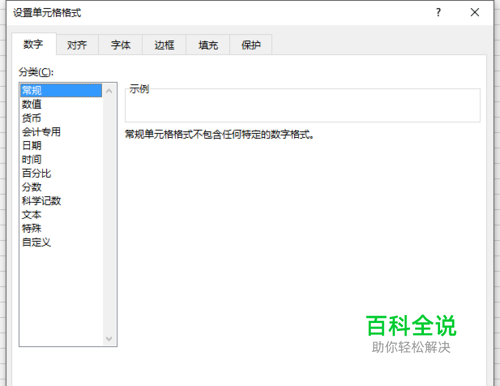Screen dimensions: 500x386
Task: Click the 示例 preview box
Action: point(303,105)
